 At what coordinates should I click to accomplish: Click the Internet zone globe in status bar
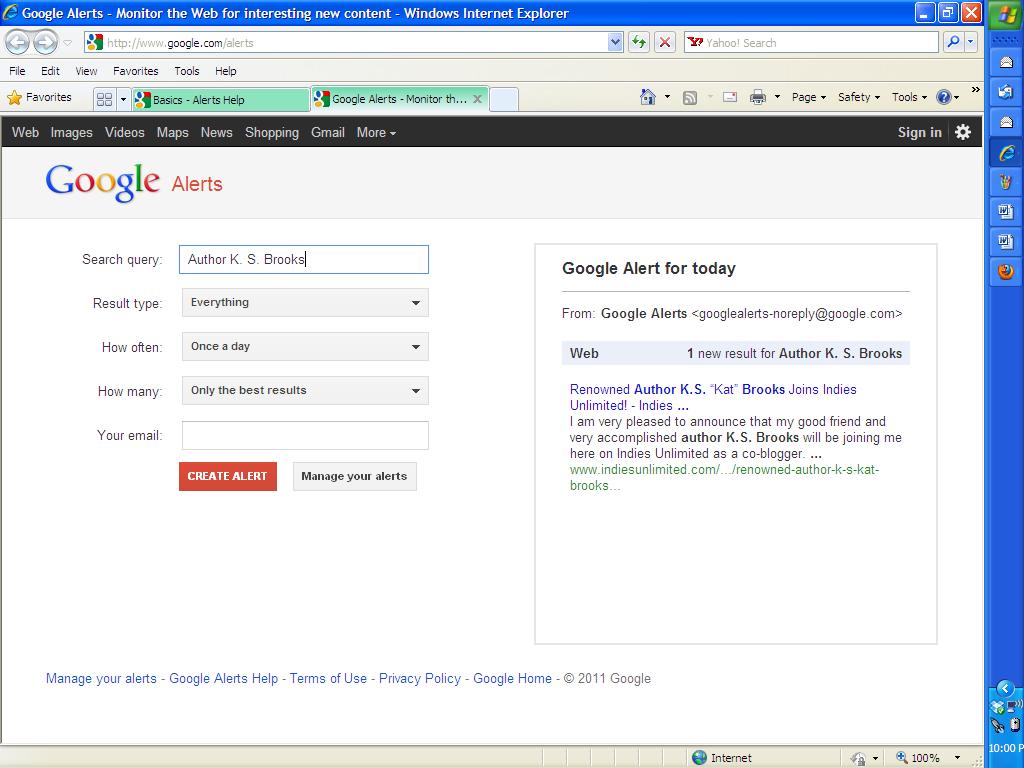pyautogui.click(x=699, y=758)
